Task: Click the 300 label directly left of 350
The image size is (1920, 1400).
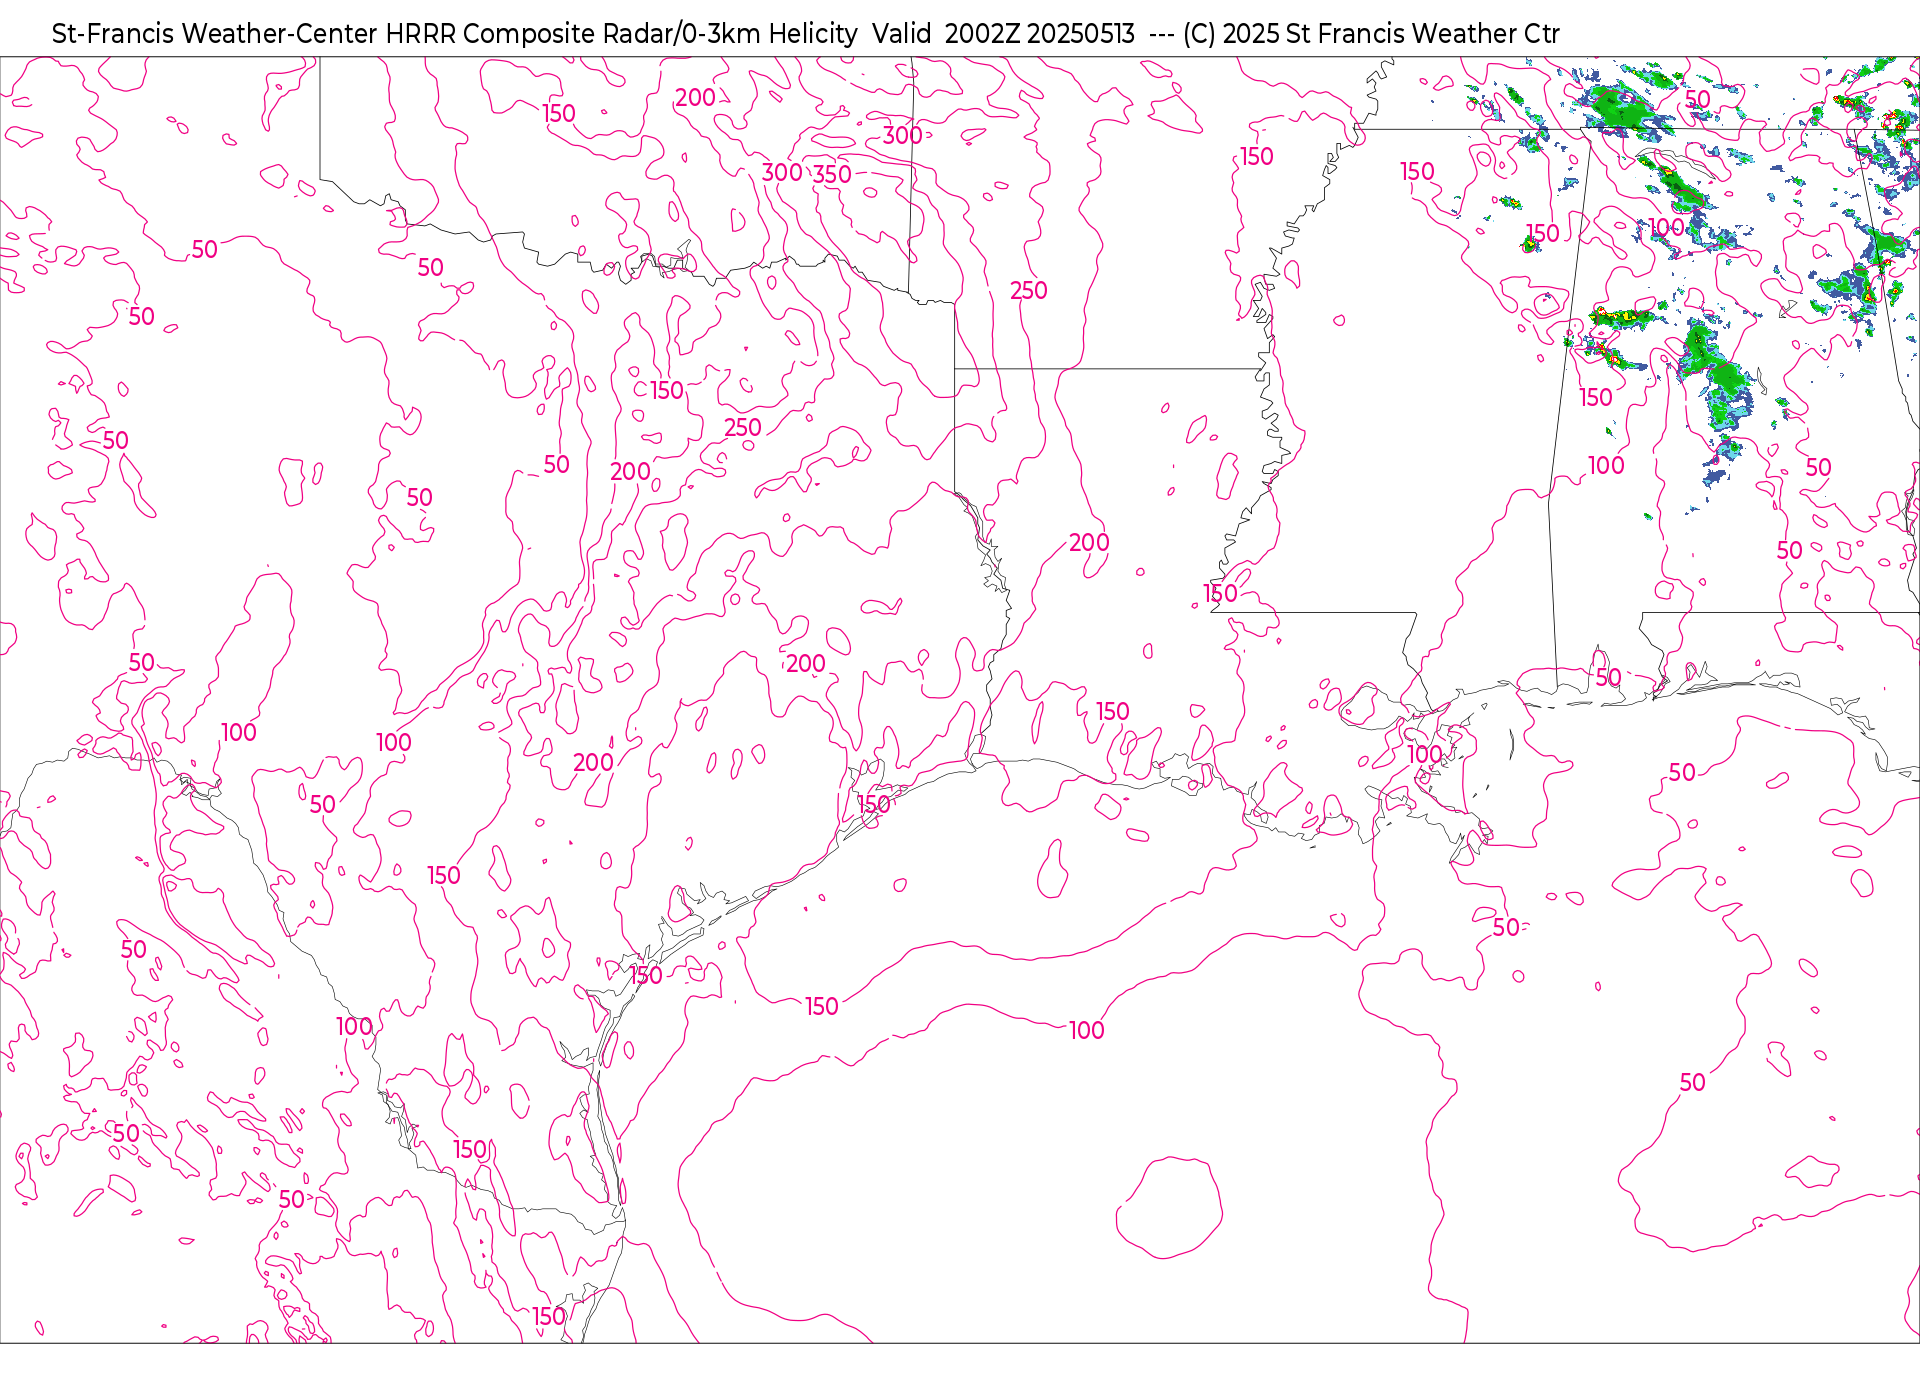Action: (x=782, y=173)
